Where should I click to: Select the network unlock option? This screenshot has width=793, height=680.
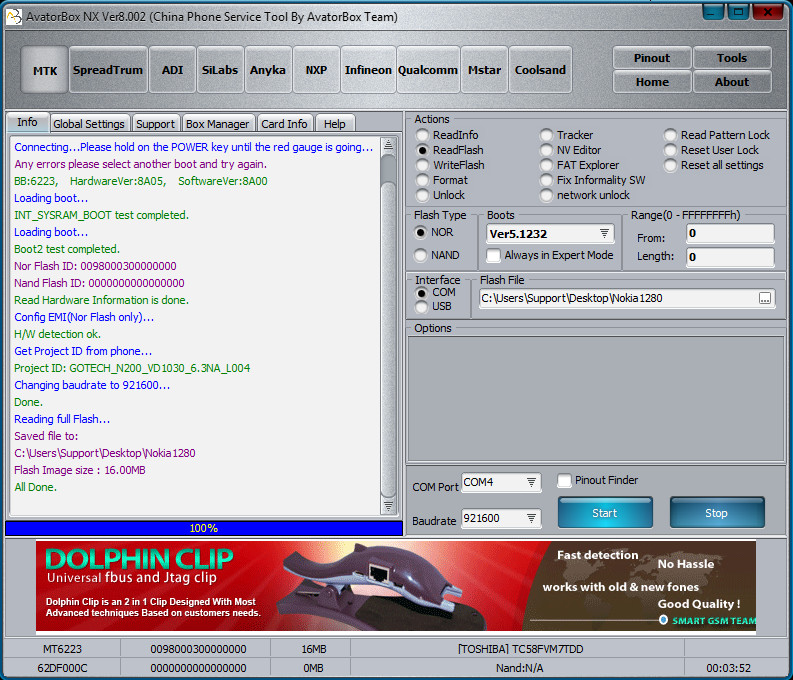[585, 195]
